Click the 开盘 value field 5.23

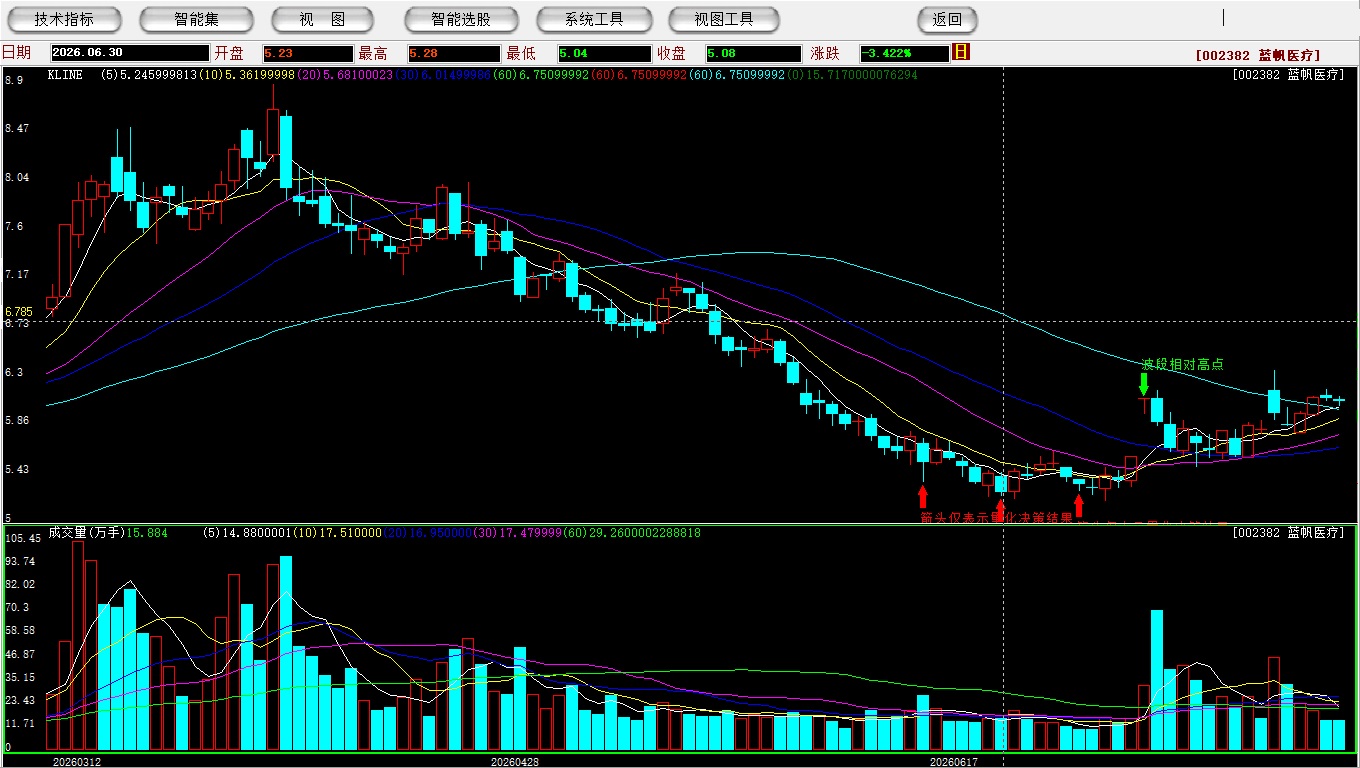tap(308, 53)
